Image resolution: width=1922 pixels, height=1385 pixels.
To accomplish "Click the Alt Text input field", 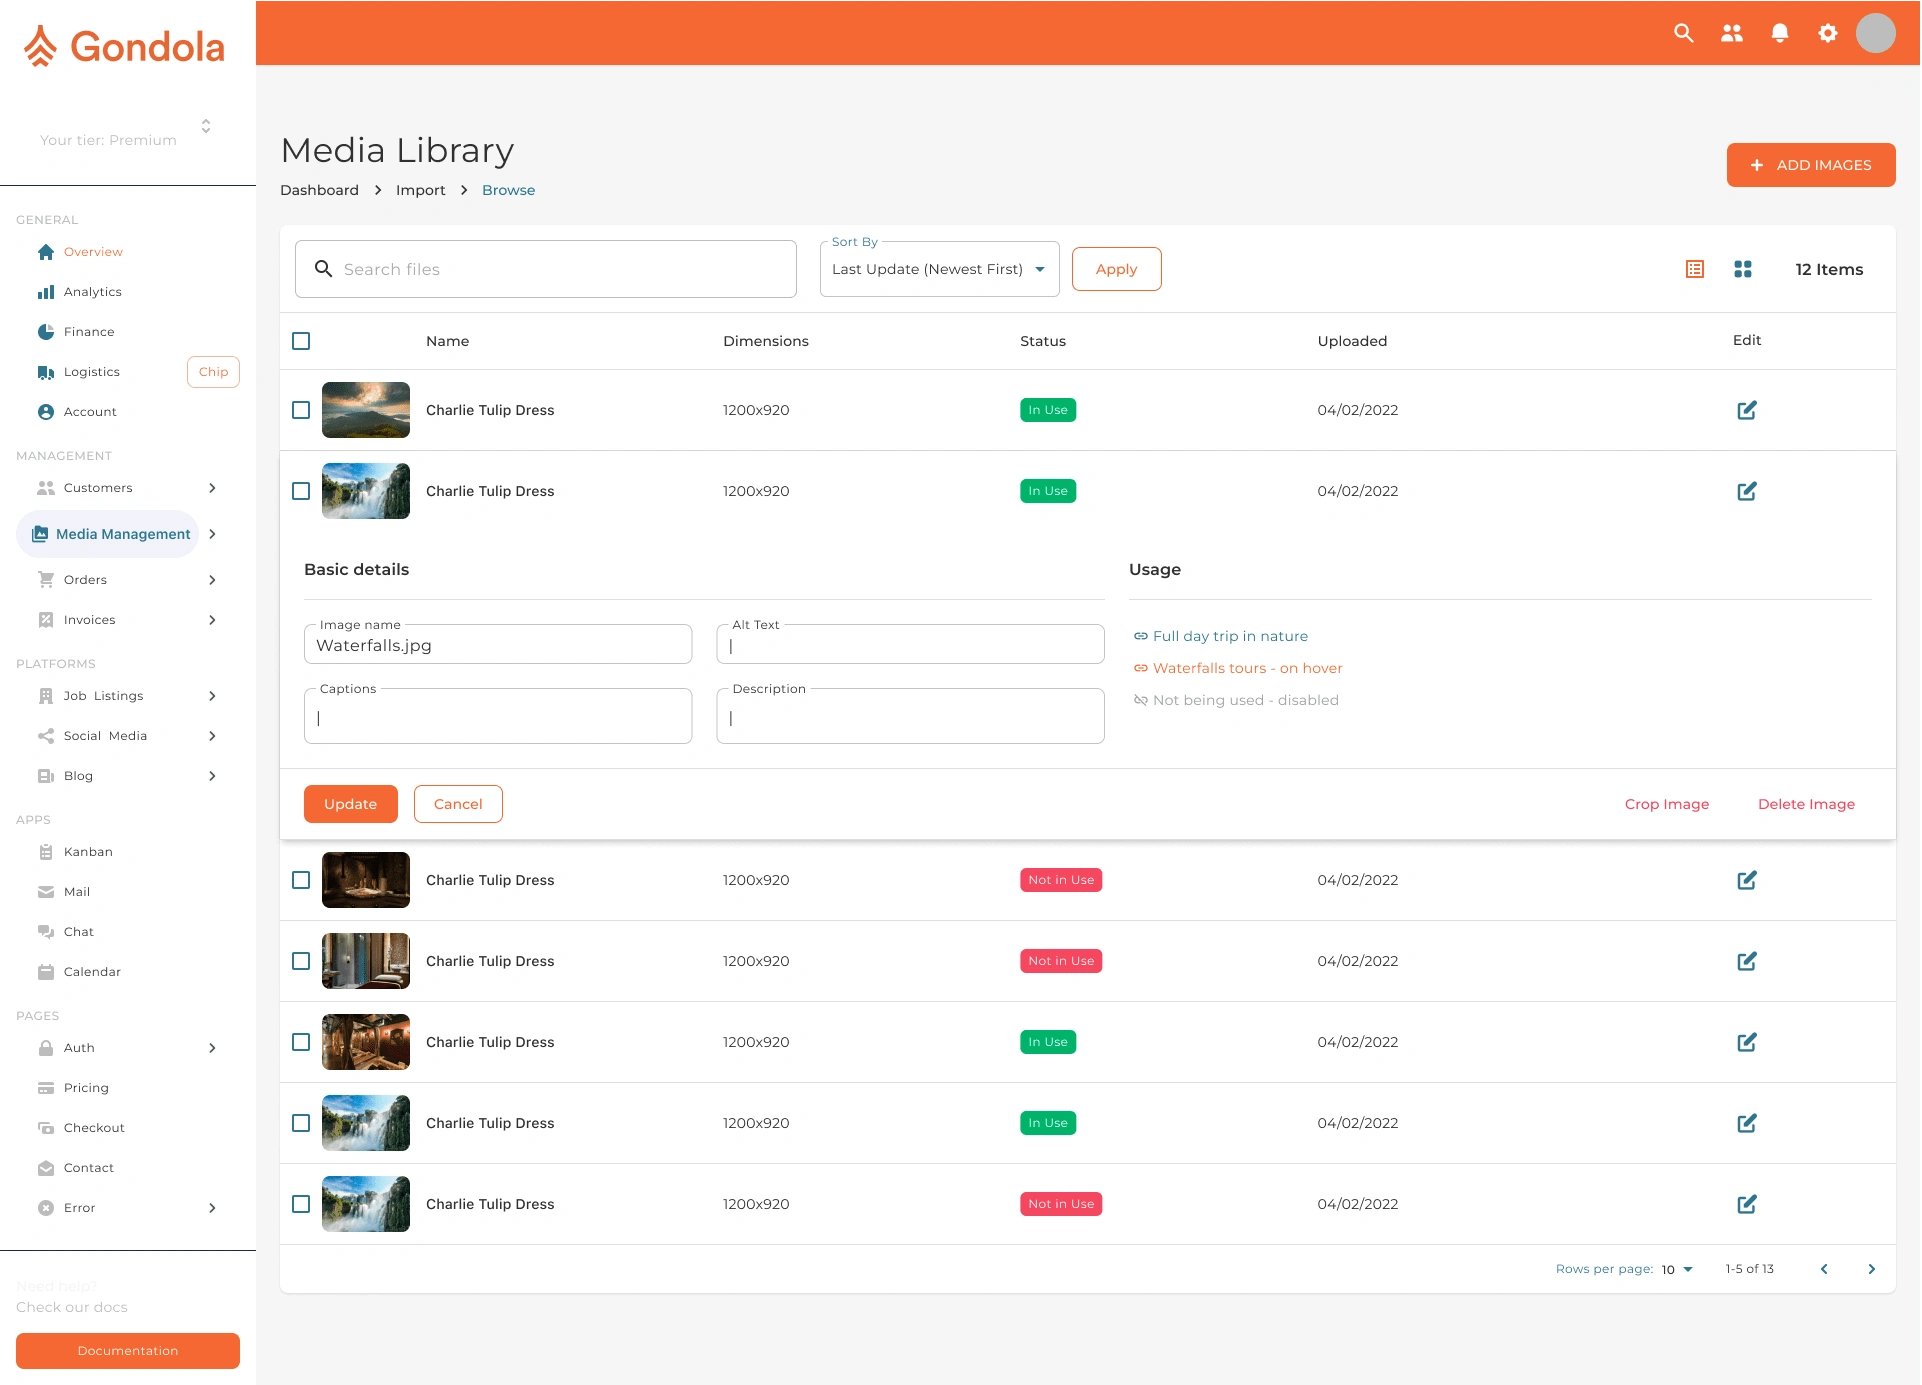I will point(910,645).
